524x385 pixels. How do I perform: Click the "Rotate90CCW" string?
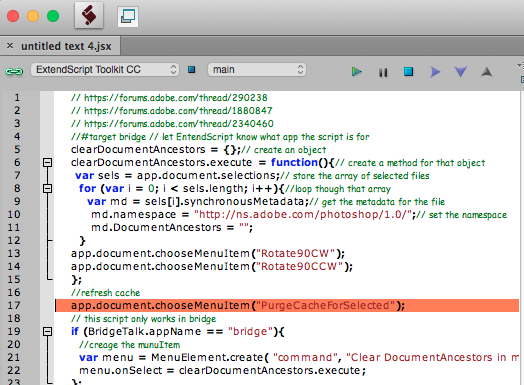[x=300, y=266]
